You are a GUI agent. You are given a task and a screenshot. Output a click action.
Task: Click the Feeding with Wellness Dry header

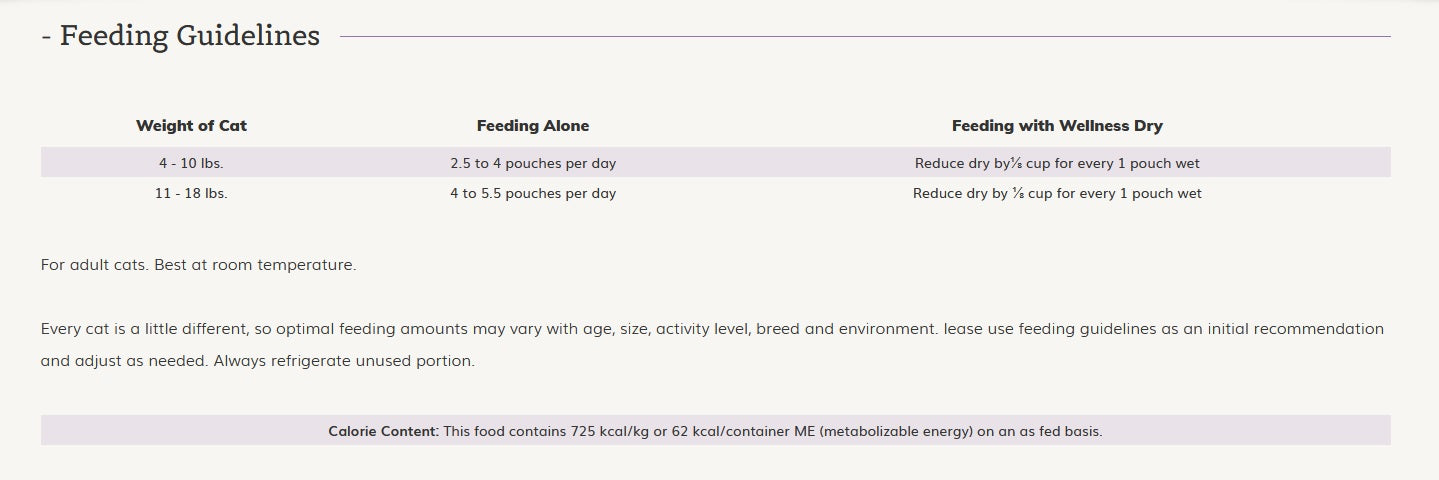1057,126
